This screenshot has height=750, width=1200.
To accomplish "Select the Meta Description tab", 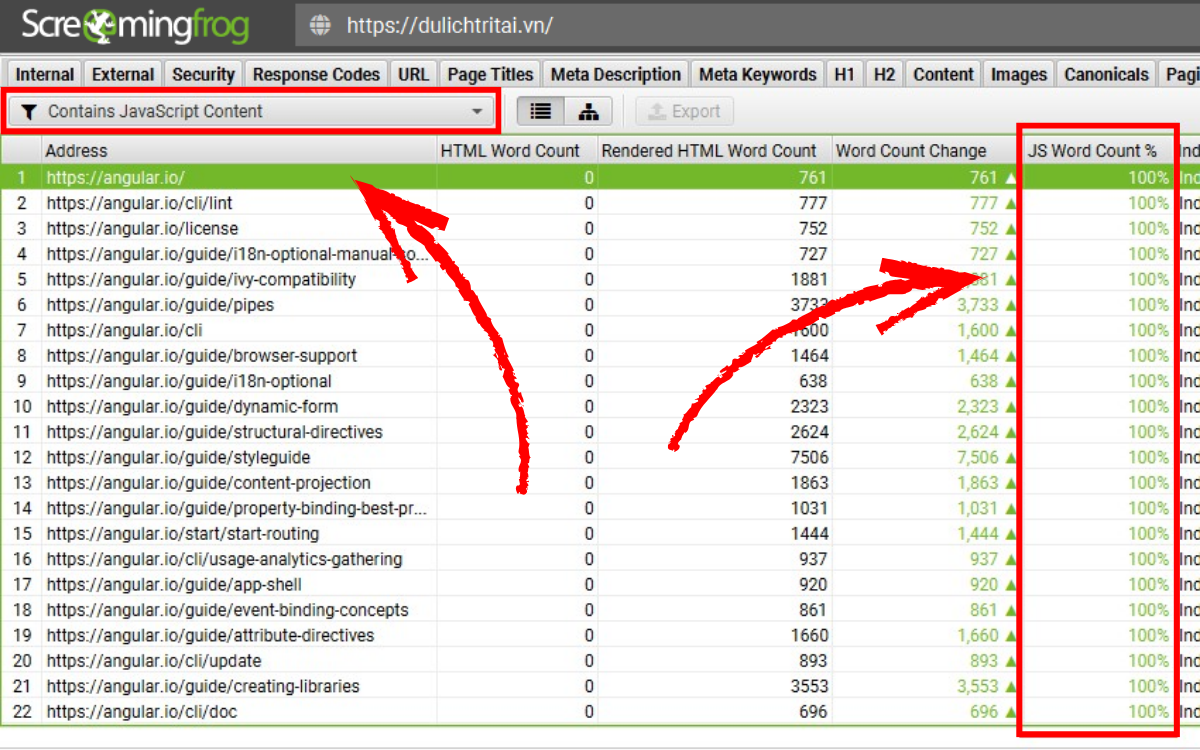I will [x=615, y=74].
